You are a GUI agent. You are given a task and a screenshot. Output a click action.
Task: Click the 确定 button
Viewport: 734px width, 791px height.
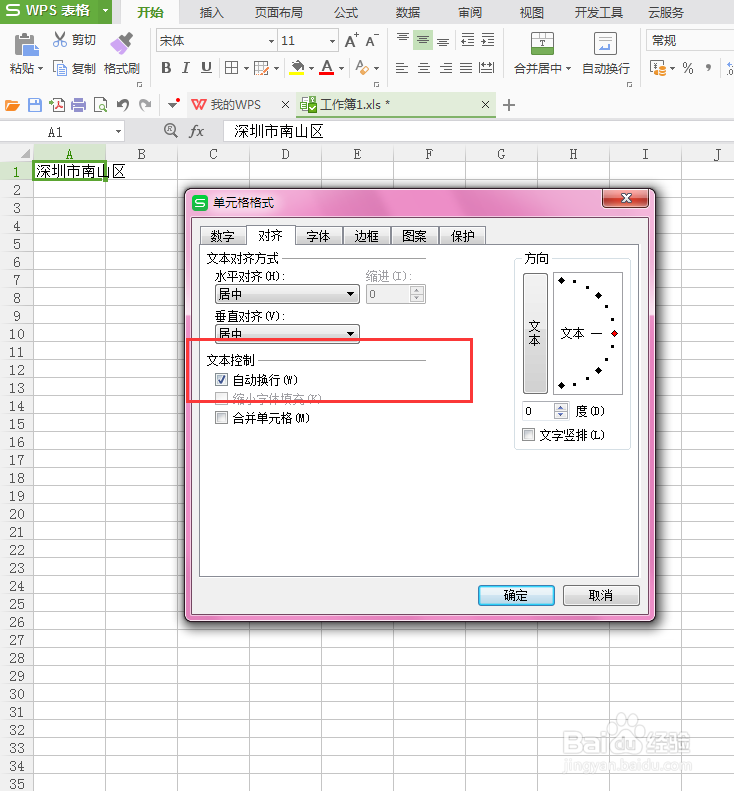516,595
